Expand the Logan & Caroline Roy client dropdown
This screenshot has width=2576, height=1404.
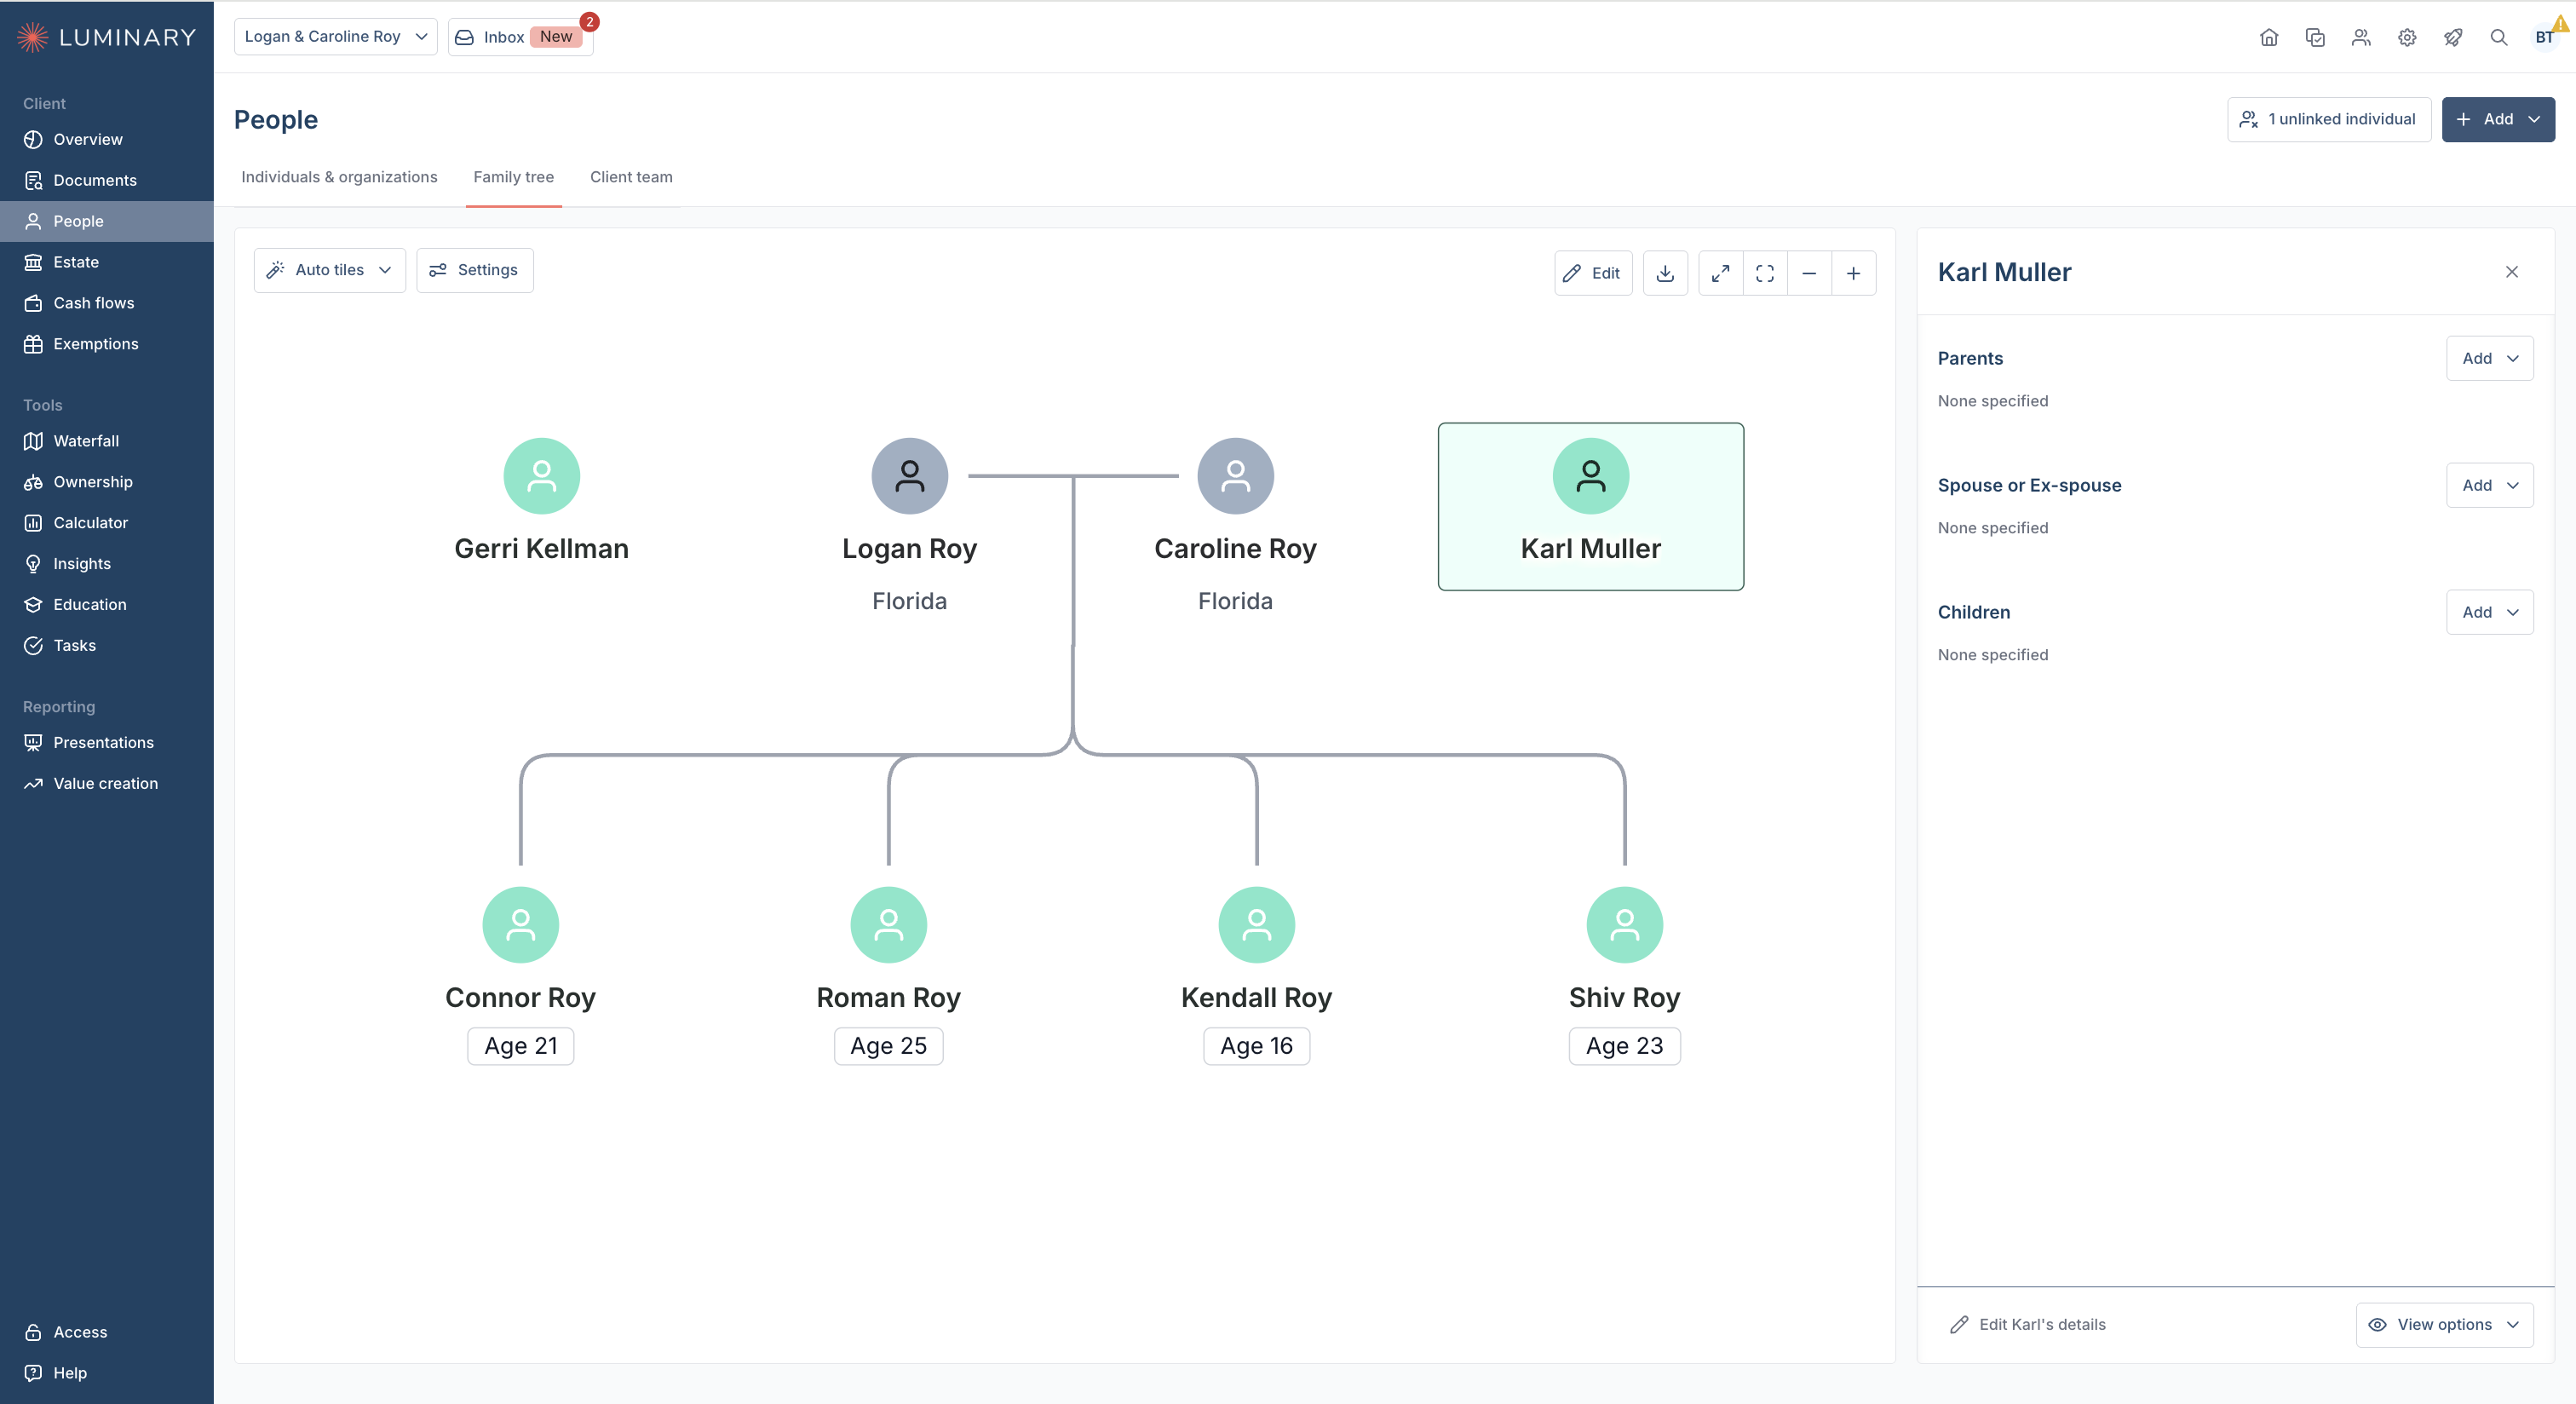tap(335, 37)
